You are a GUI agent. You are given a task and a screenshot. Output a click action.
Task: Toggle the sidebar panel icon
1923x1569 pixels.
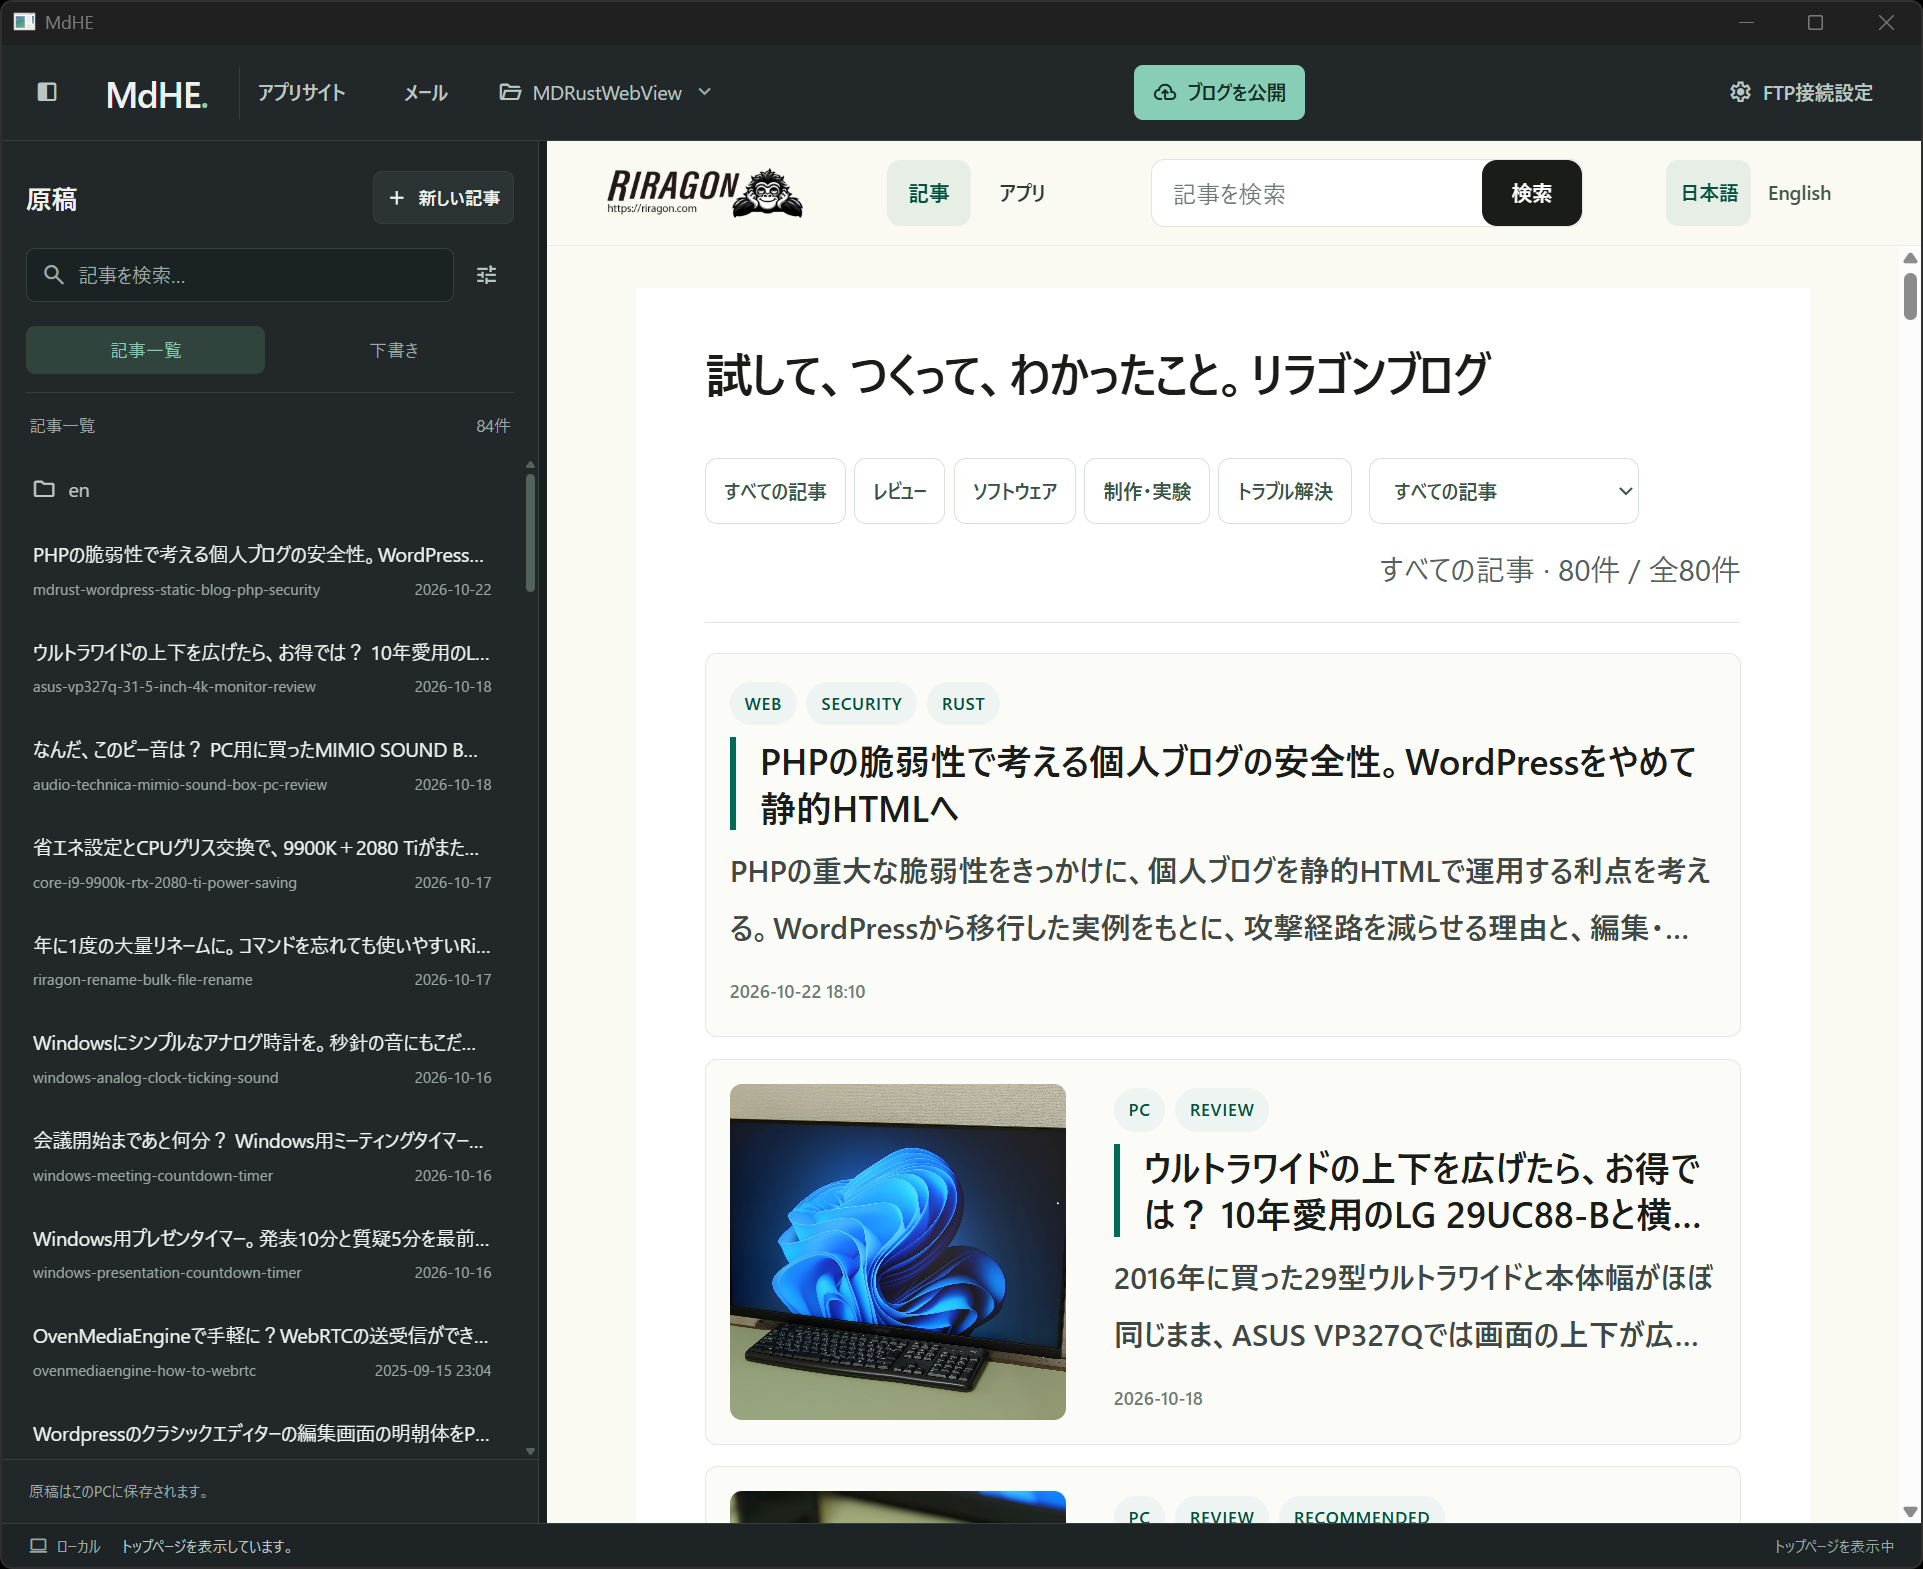[x=47, y=92]
